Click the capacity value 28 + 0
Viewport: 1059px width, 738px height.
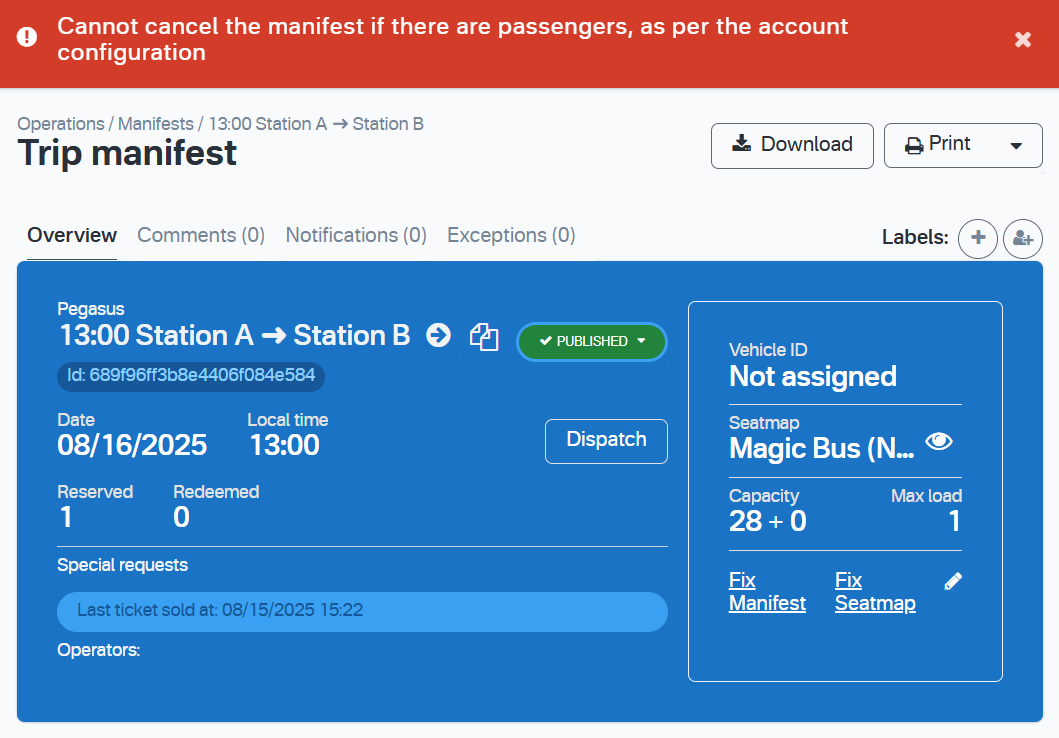pyautogui.click(x=767, y=521)
